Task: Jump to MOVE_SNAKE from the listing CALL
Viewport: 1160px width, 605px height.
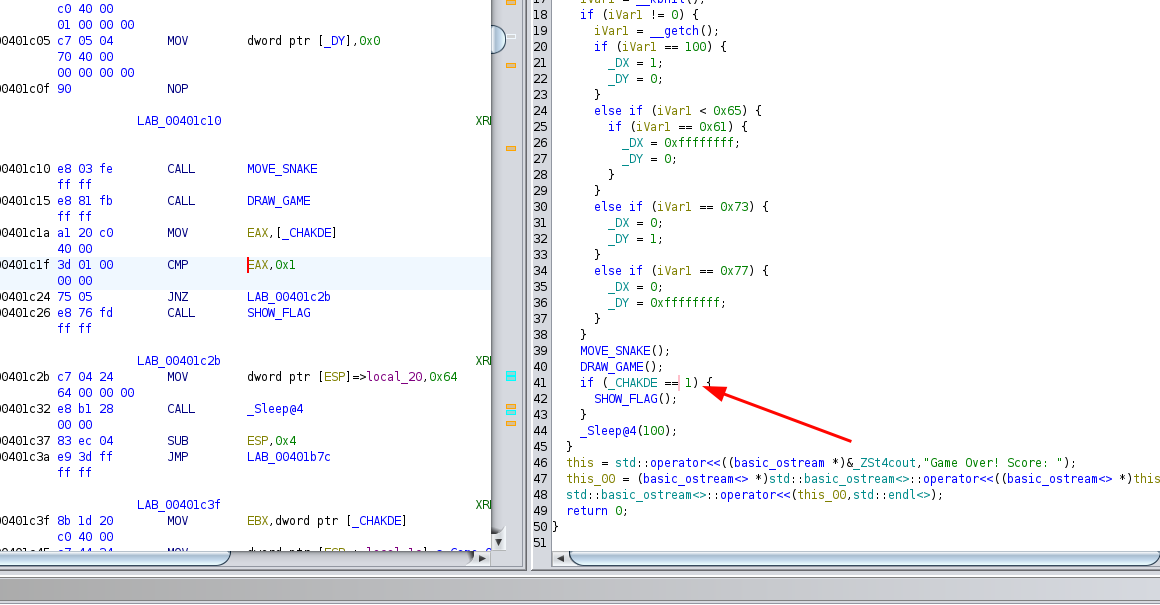Action: pos(282,169)
